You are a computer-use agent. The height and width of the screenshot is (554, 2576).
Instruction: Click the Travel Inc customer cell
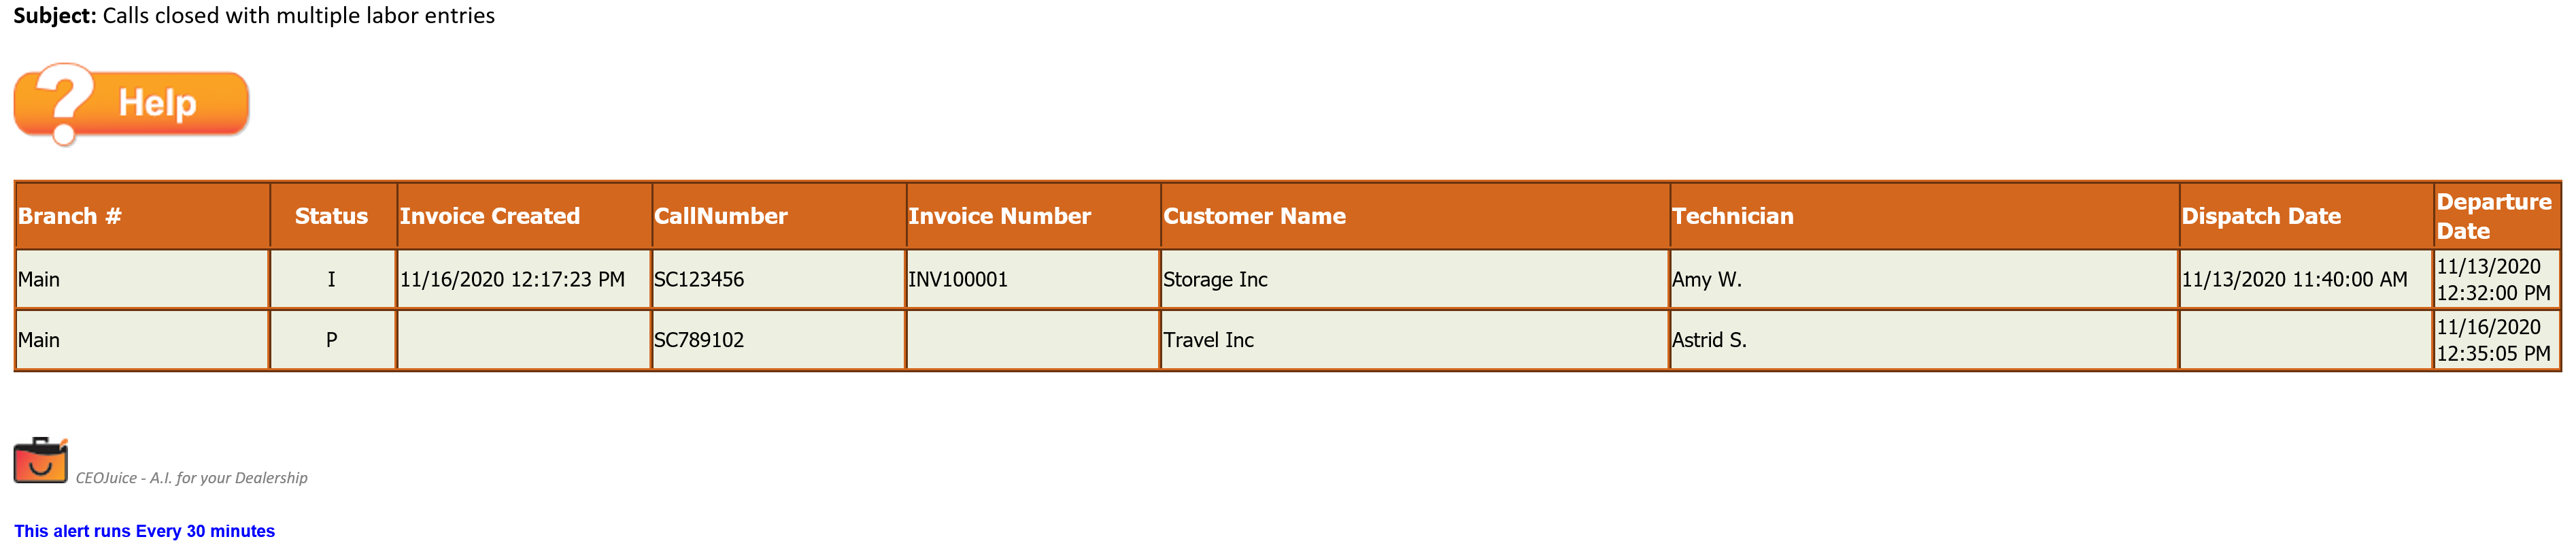(1415, 340)
